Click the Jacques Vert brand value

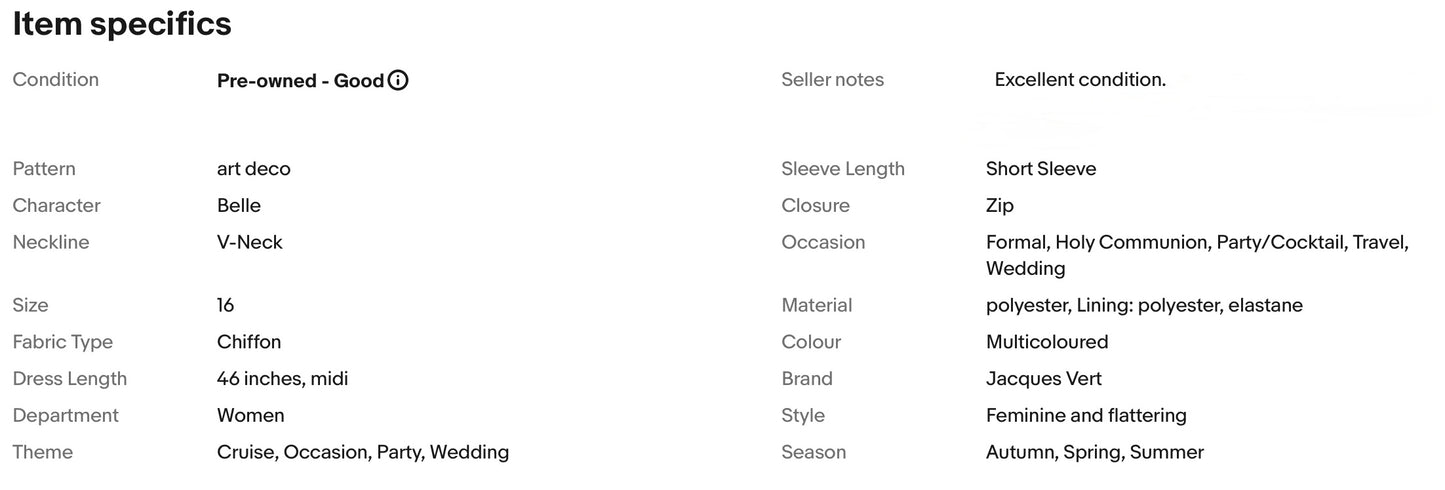pos(1044,379)
